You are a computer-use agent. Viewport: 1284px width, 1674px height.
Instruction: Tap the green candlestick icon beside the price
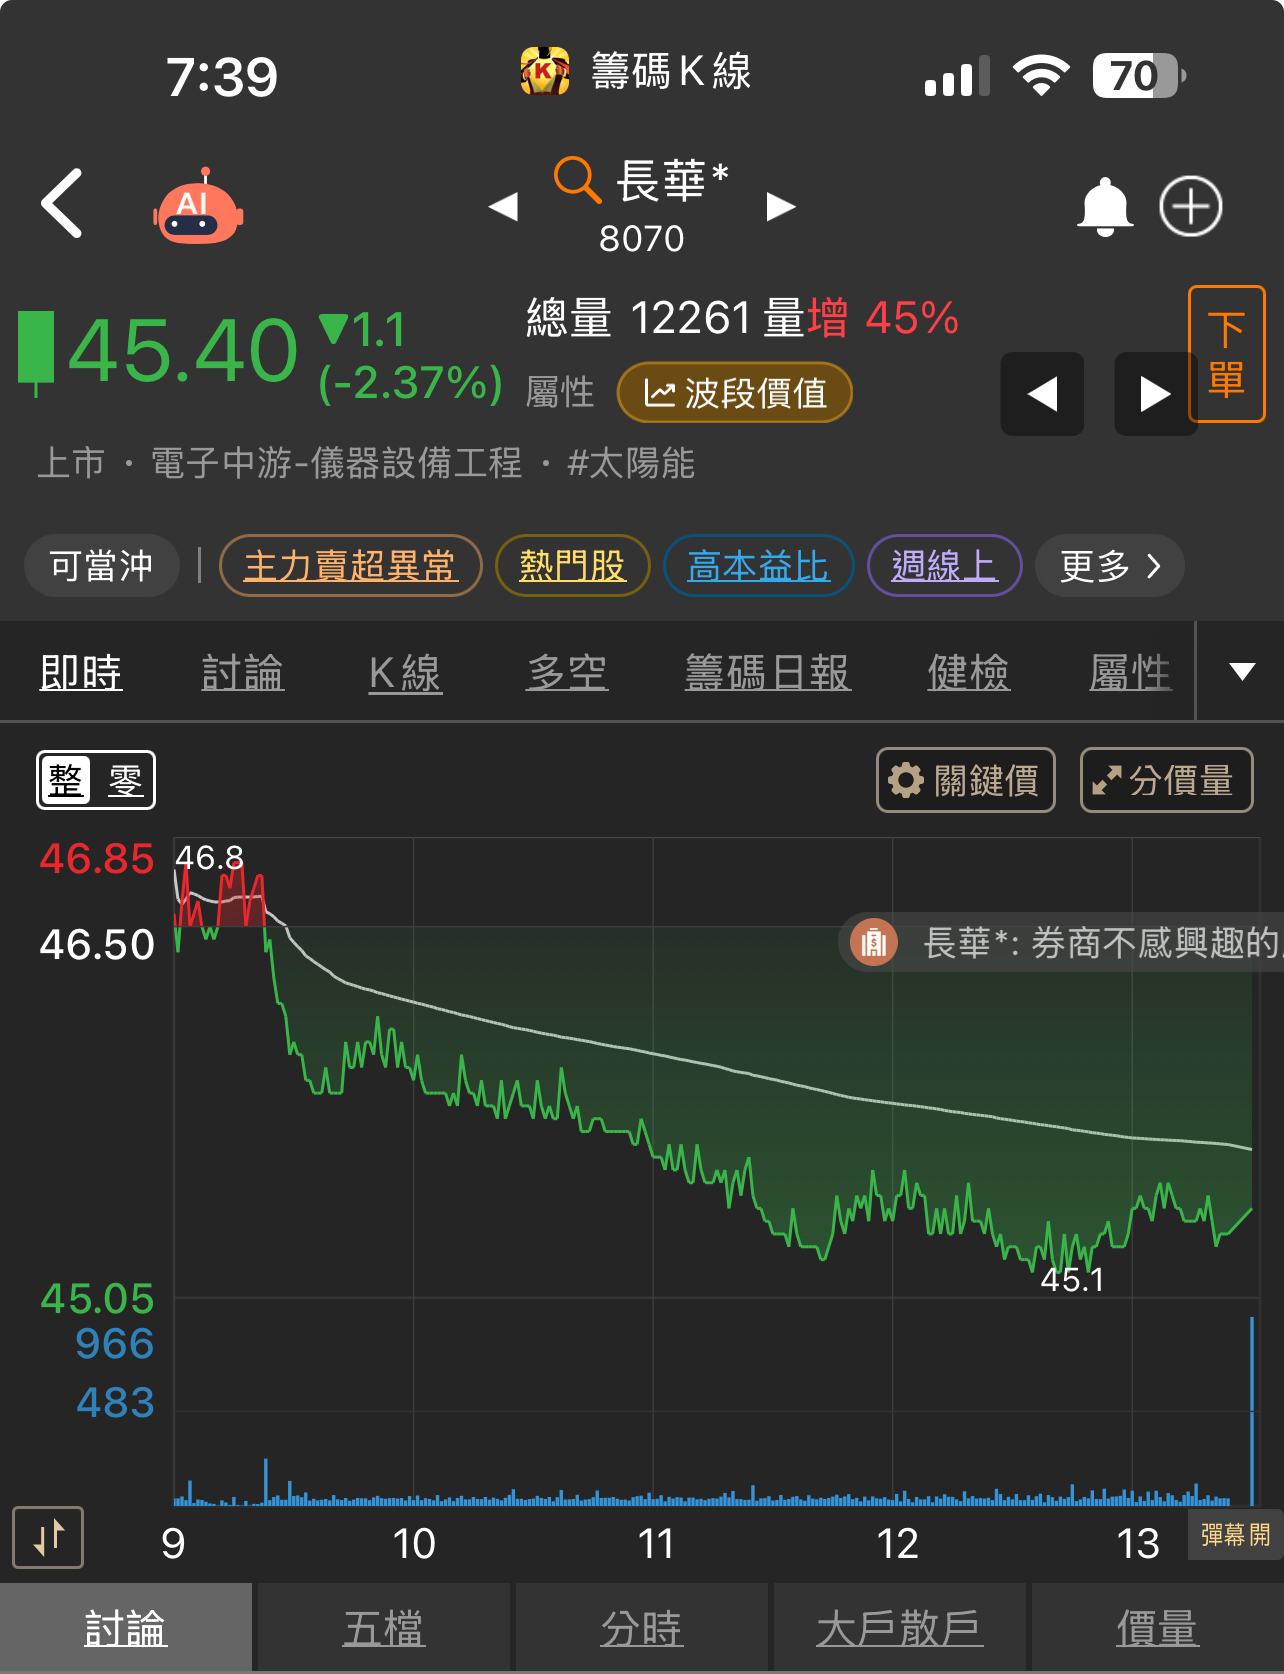click(36, 354)
